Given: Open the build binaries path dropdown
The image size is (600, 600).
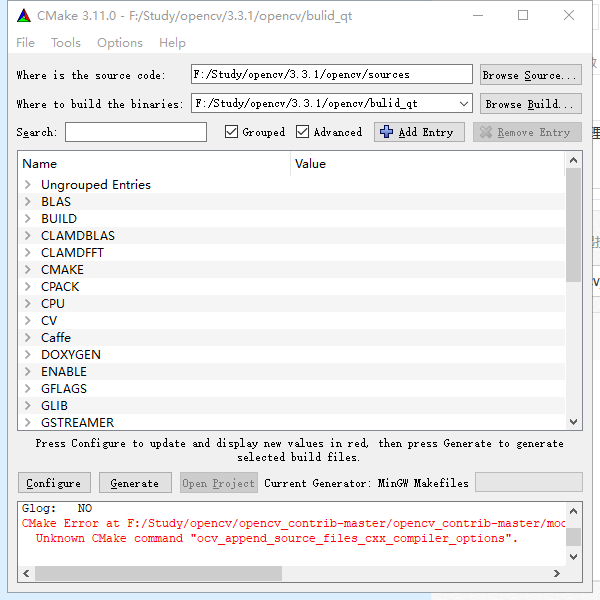Looking at the screenshot, I should (464, 103).
